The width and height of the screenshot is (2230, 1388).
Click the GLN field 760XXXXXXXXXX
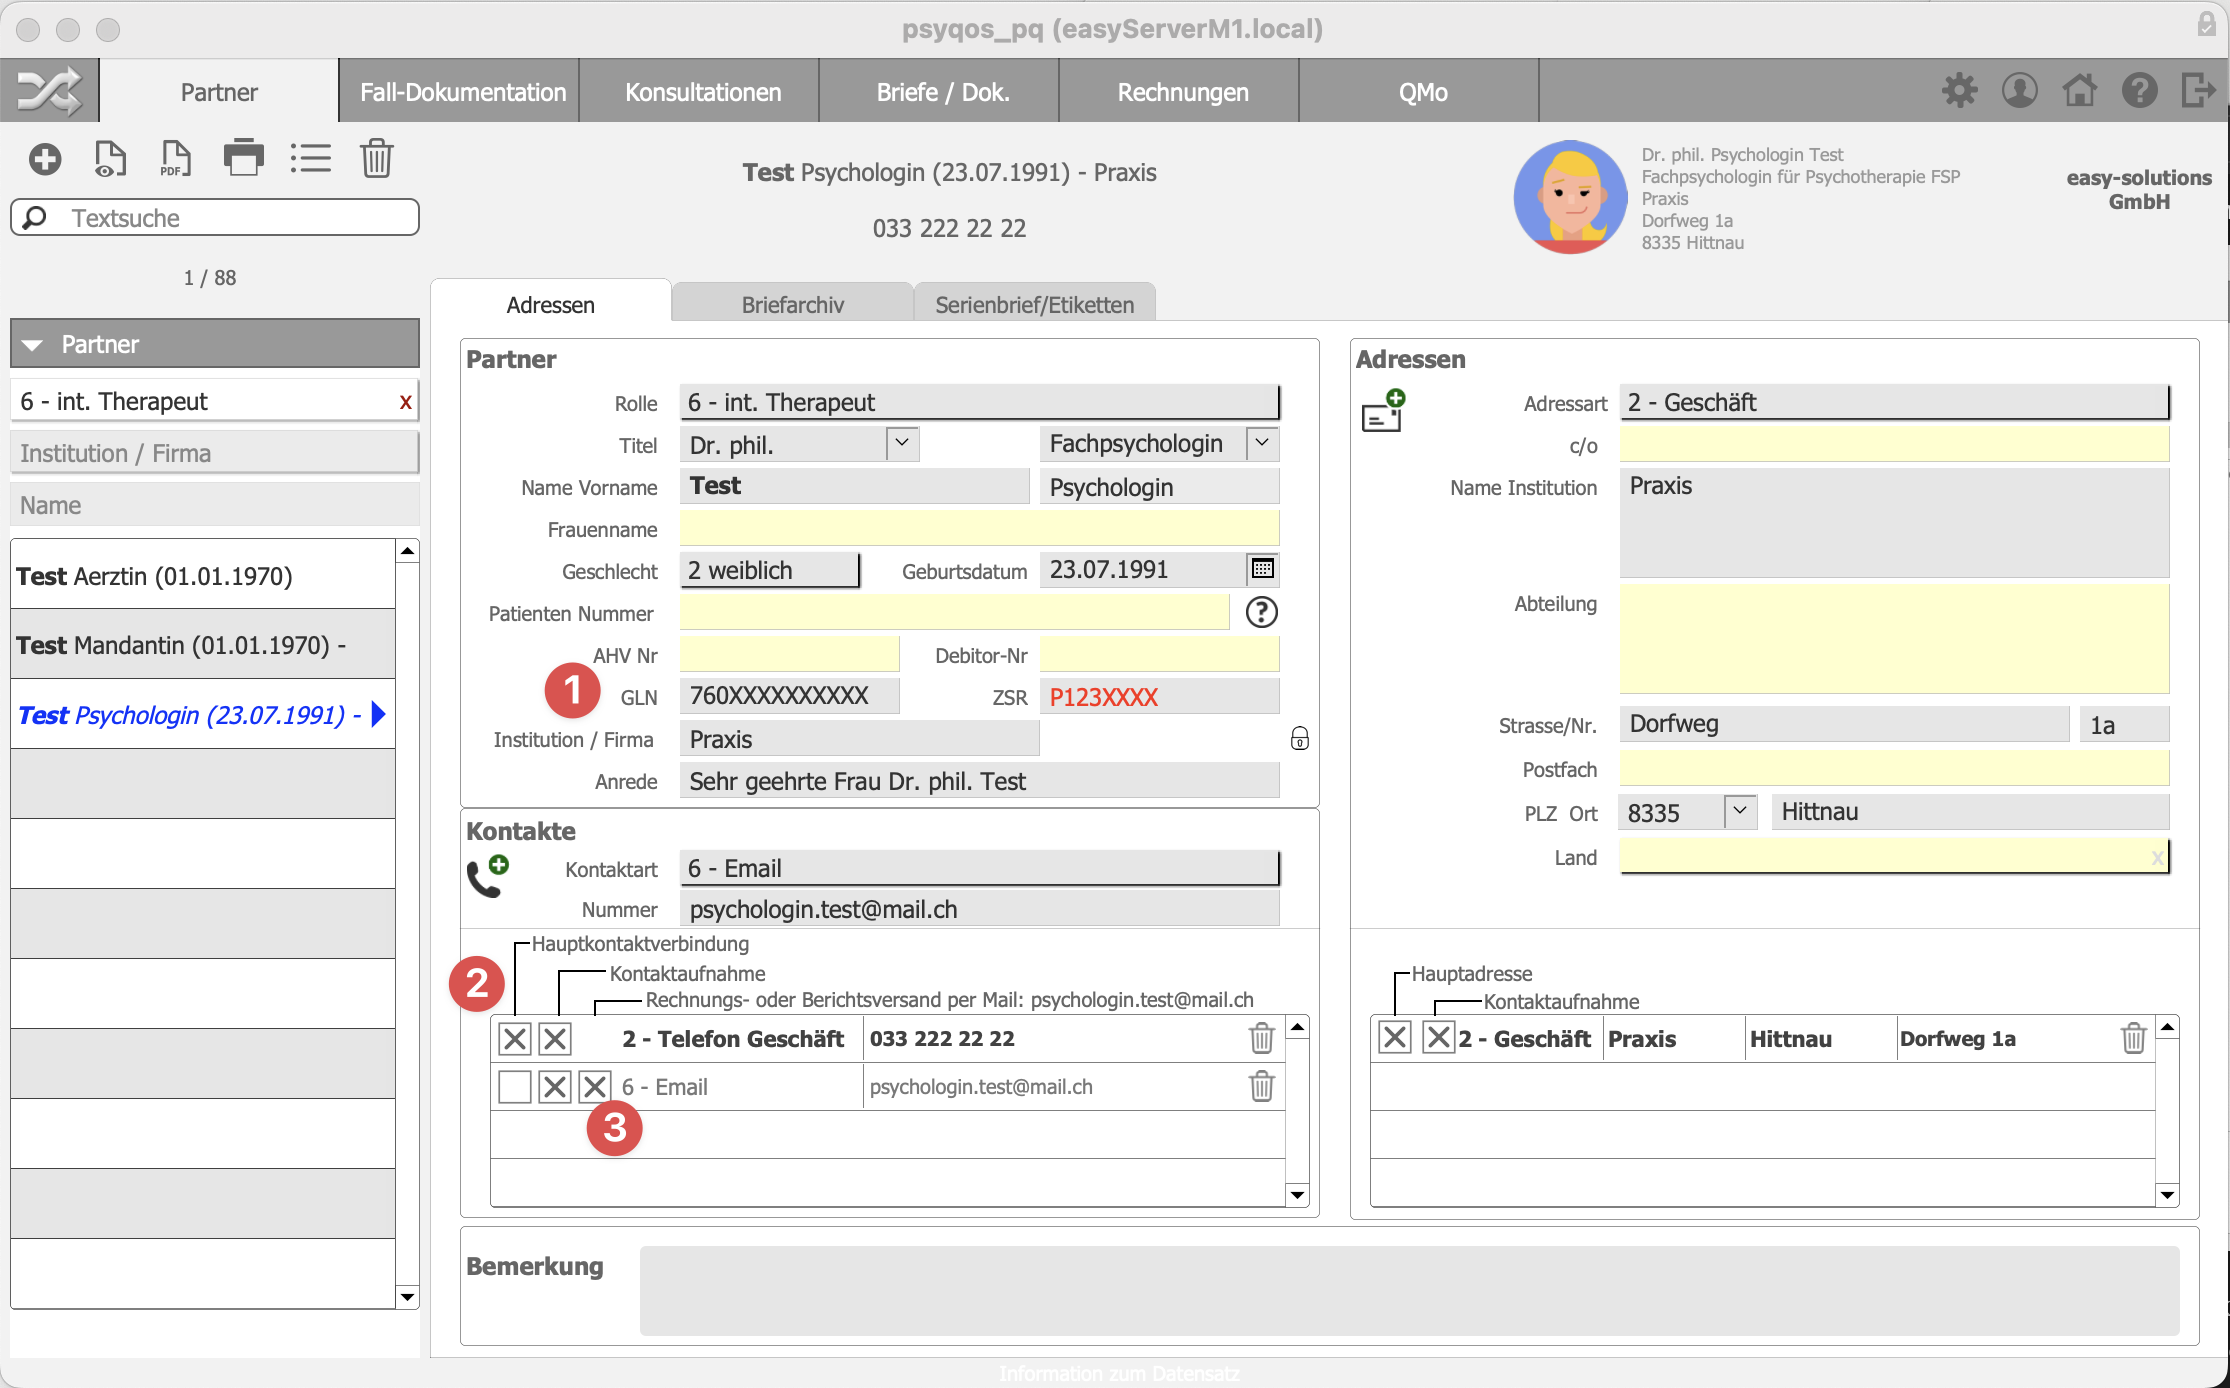pos(789,696)
